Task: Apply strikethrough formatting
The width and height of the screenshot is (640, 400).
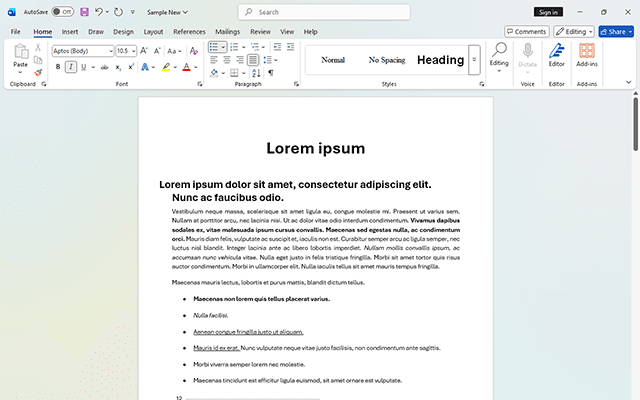Action: click(104, 67)
